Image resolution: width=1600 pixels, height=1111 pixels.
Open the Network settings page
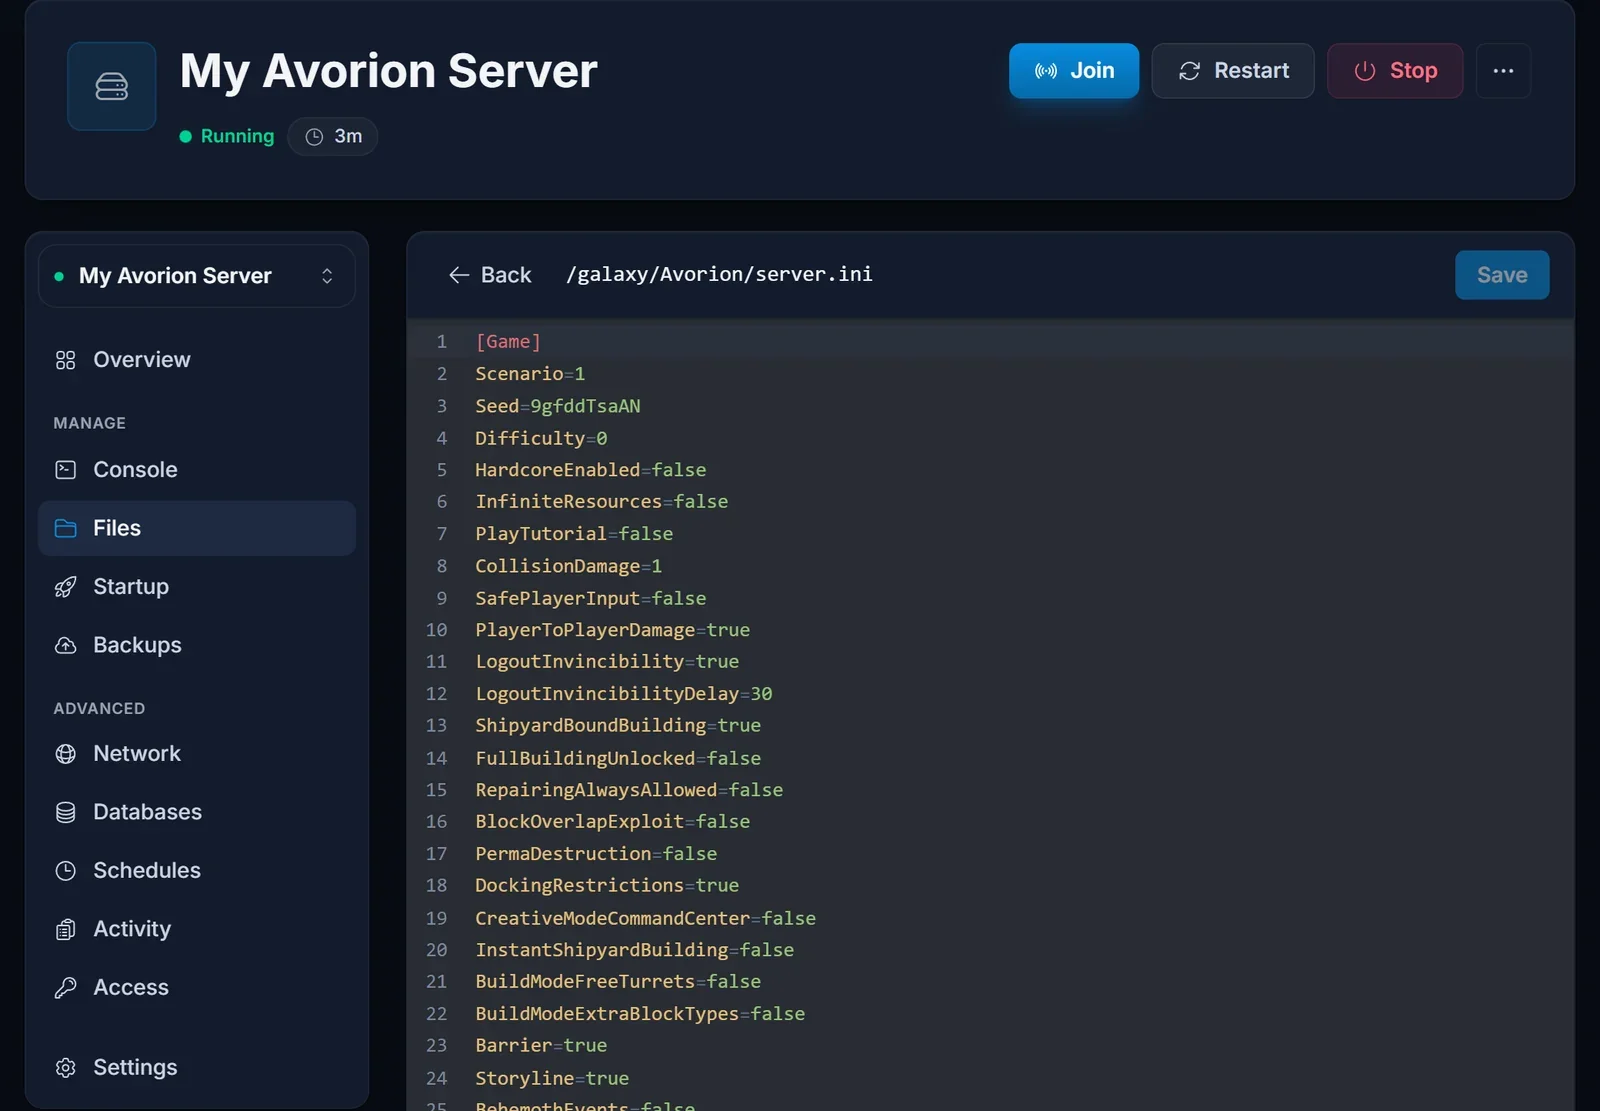[x=197, y=754]
